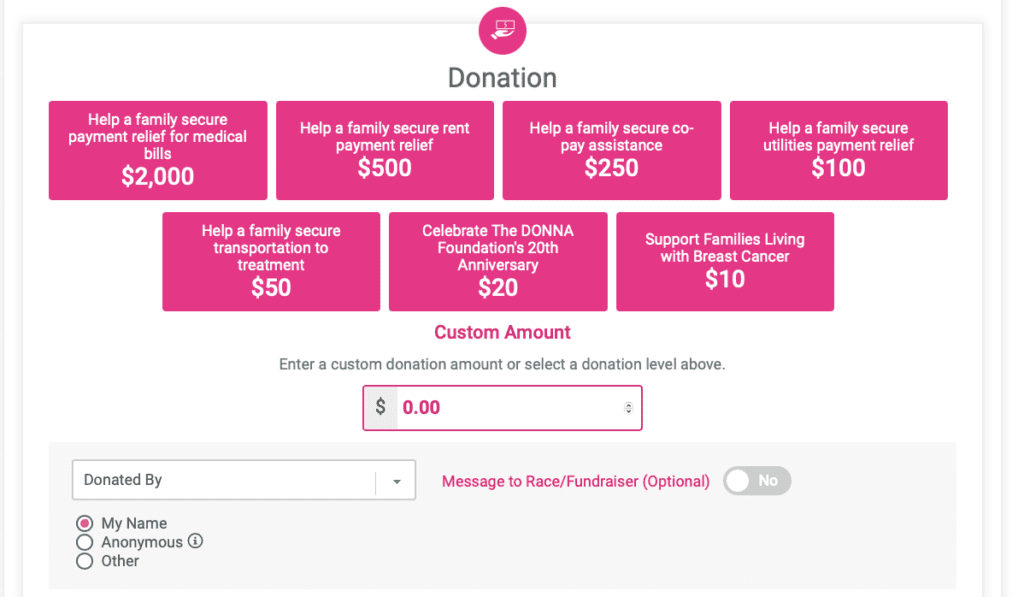The width and height of the screenshot is (1024, 597).
Task: Toggle the Message to Race/Fundraiser switch
Action: click(757, 481)
